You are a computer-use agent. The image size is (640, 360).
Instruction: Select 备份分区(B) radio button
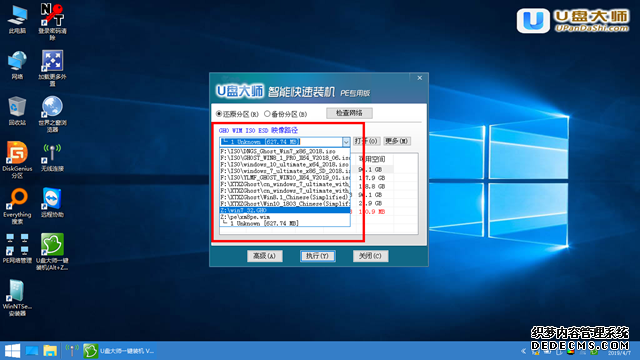[286, 114]
